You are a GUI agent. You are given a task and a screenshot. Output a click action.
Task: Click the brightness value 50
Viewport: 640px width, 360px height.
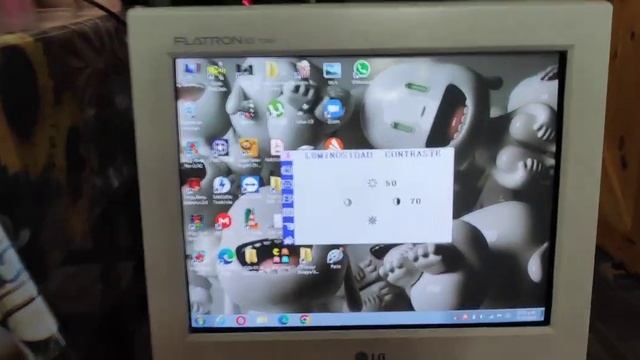(391, 183)
